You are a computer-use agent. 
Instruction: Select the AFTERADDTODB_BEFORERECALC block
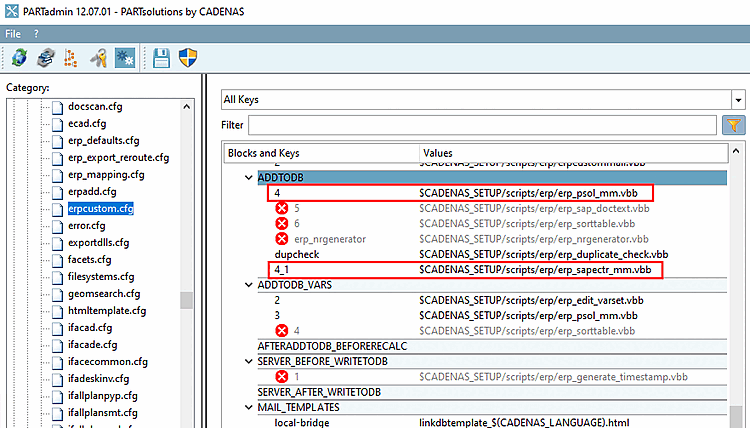[492, 346]
